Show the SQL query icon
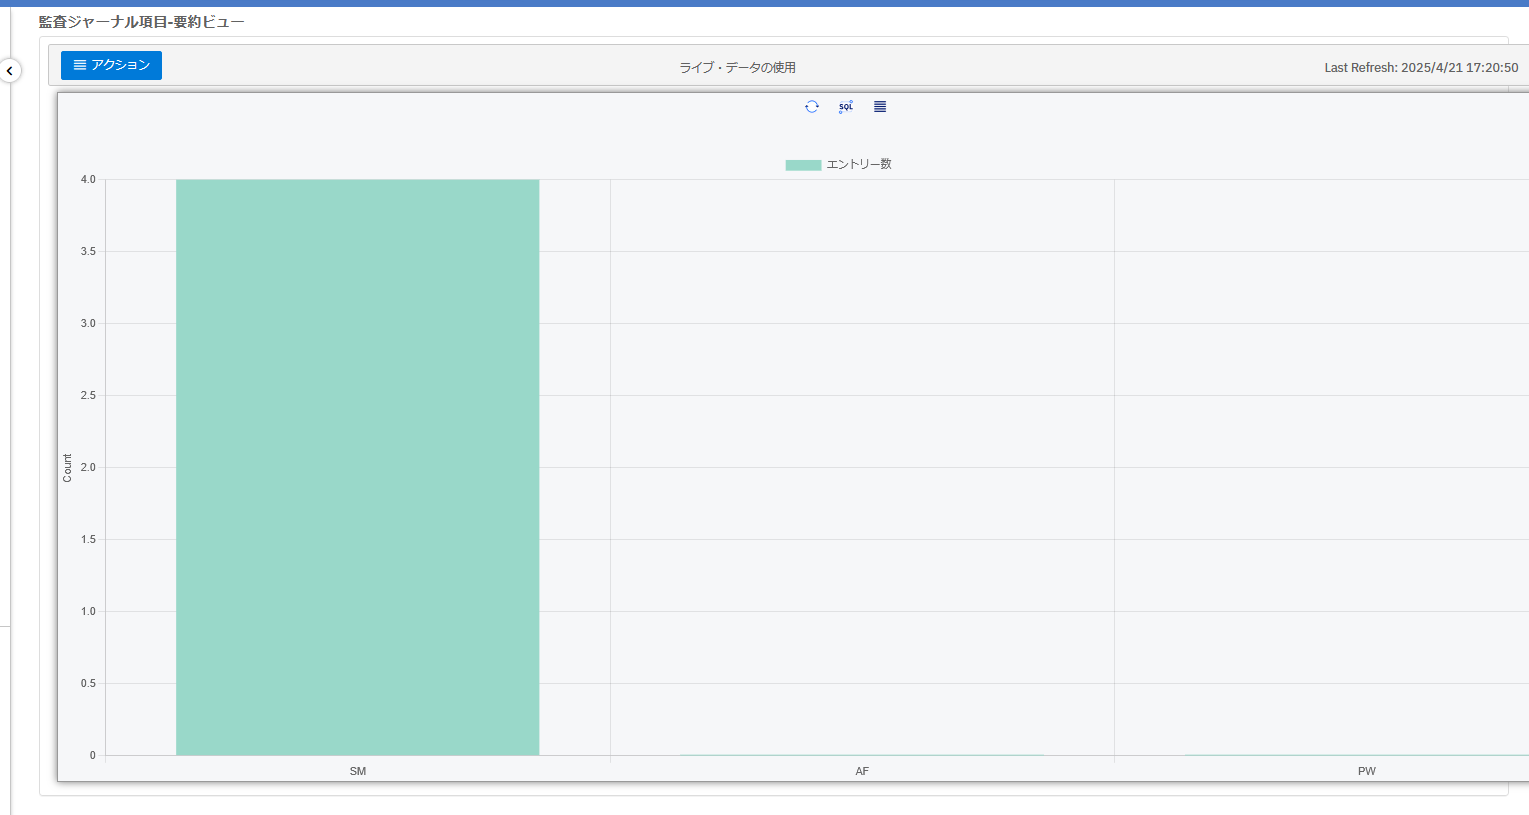Image resolution: width=1529 pixels, height=815 pixels. click(x=846, y=107)
